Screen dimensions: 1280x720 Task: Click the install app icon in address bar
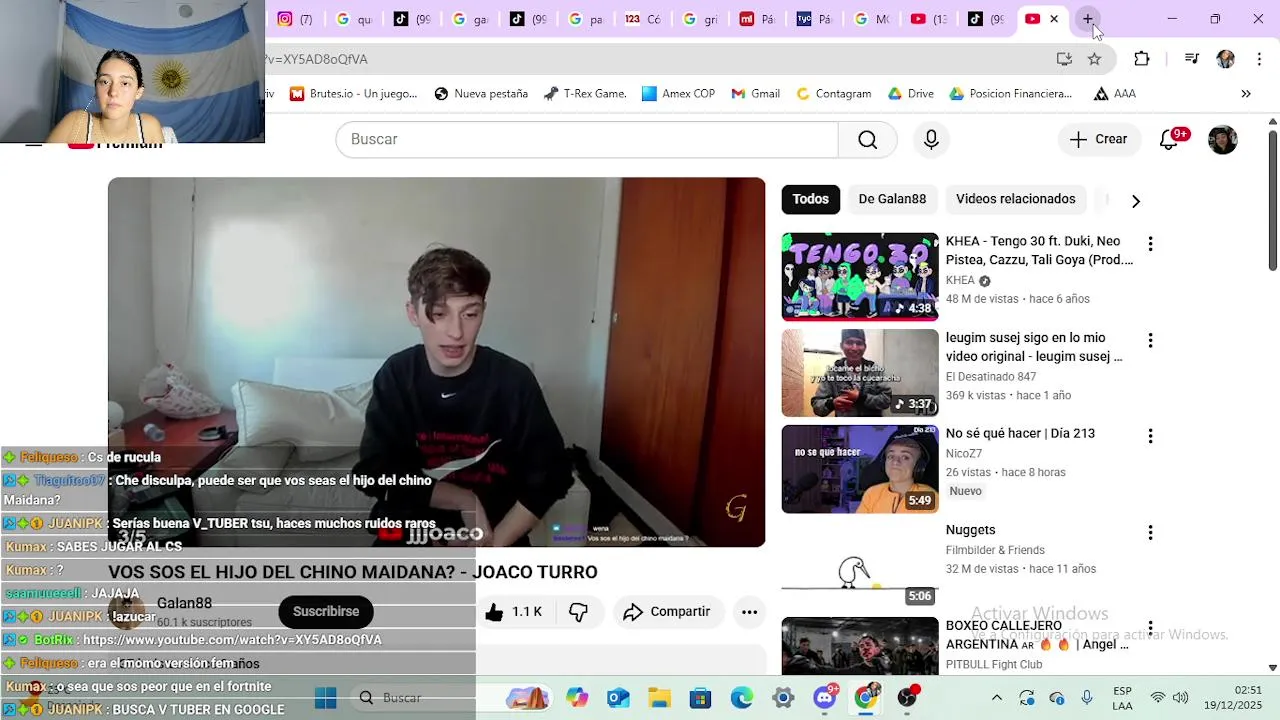click(1064, 59)
